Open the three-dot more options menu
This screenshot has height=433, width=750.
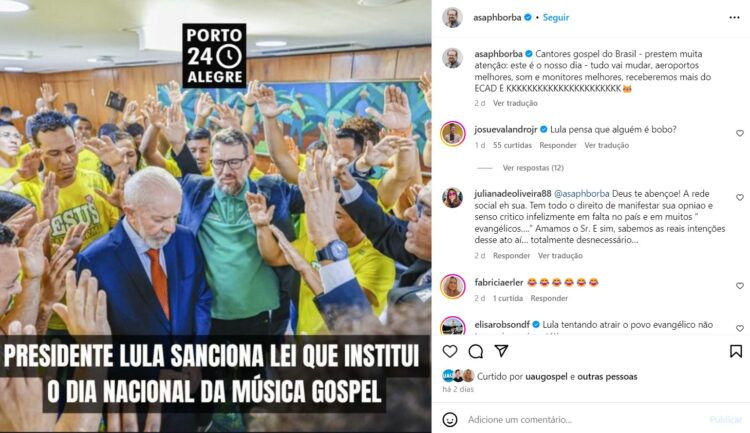734,18
